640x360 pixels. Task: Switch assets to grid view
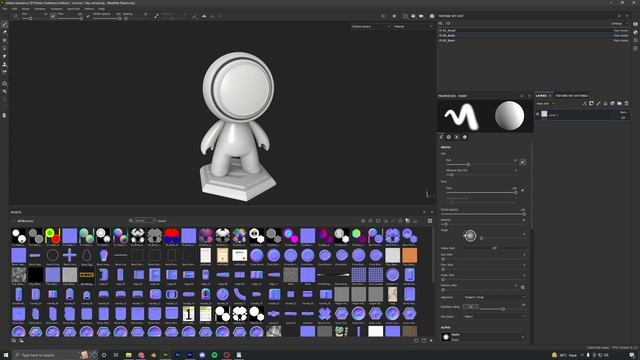(x=430, y=221)
